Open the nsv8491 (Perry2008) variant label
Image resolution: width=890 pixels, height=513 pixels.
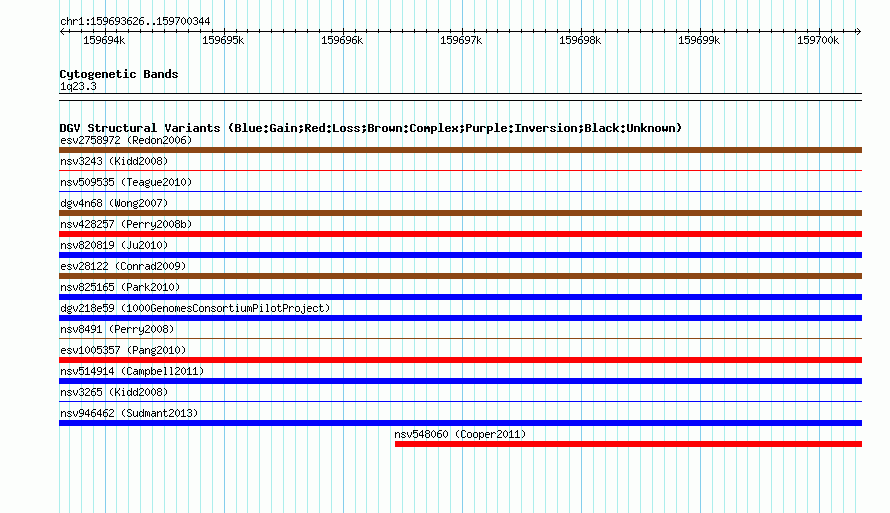(x=117, y=329)
